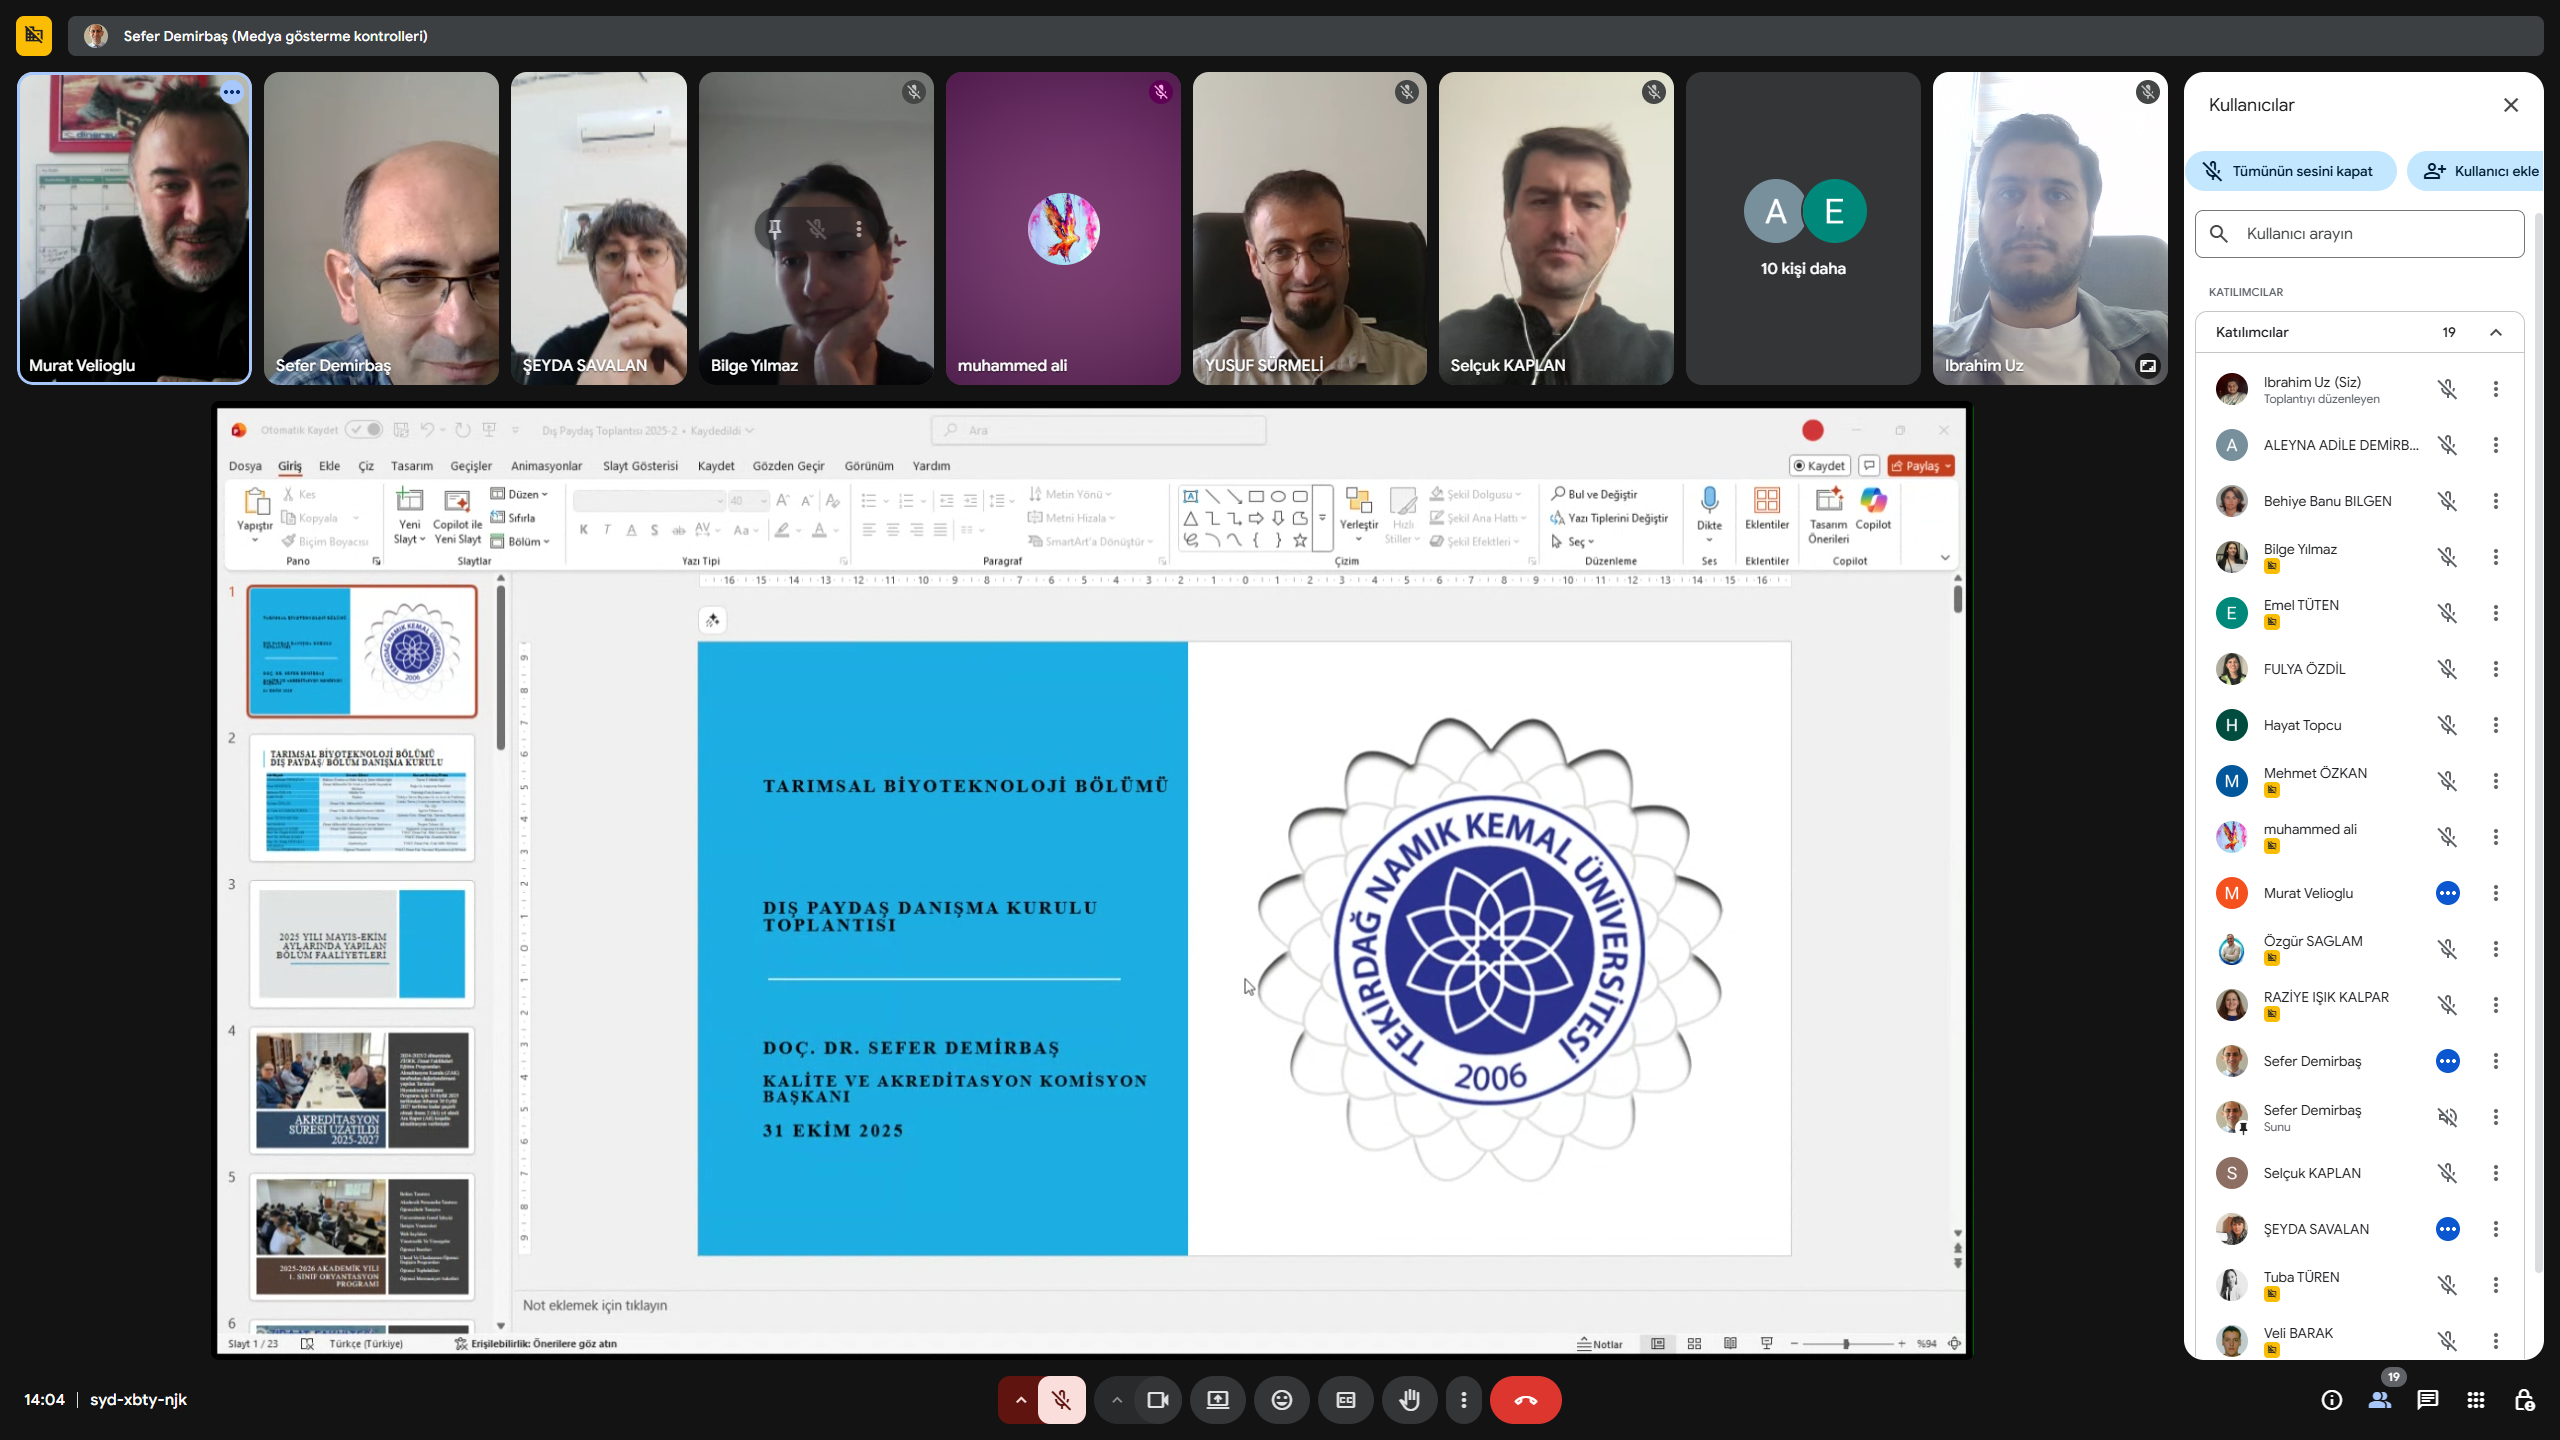This screenshot has width=2560, height=1440.
Task: Open more options three-dot menu in bottom bar
Action: pyautogui.click(x=1464, y=1400)
